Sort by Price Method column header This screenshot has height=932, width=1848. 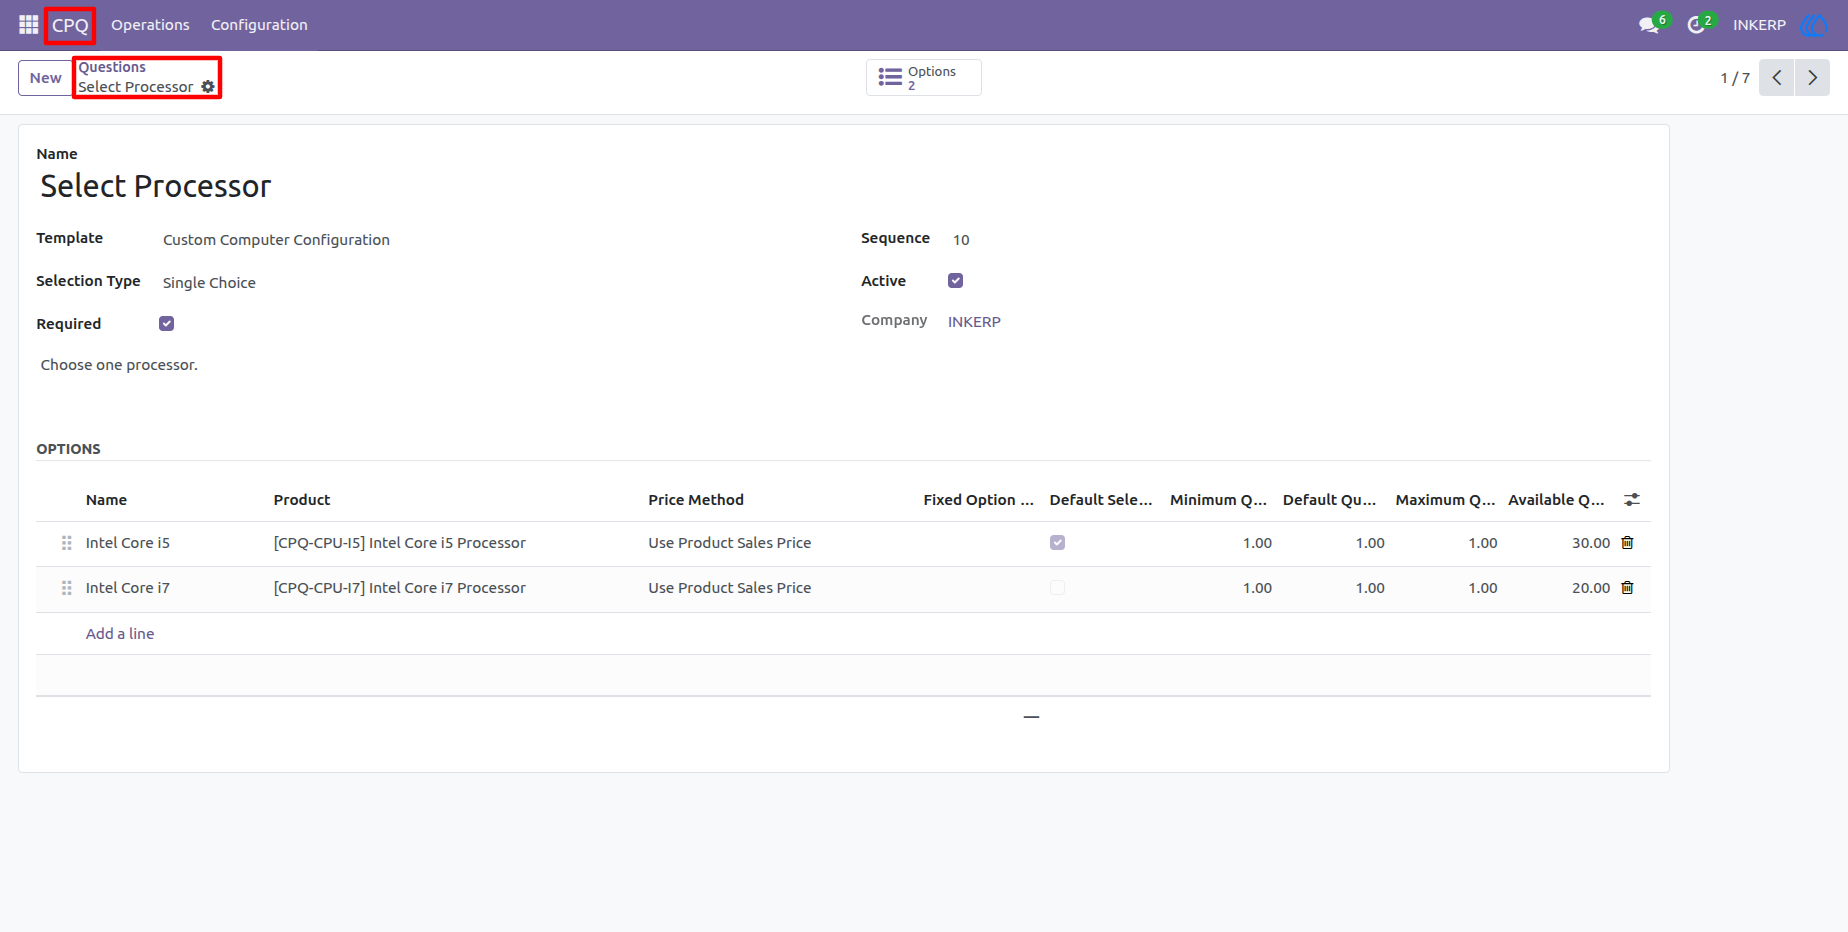tap(696, 500)
